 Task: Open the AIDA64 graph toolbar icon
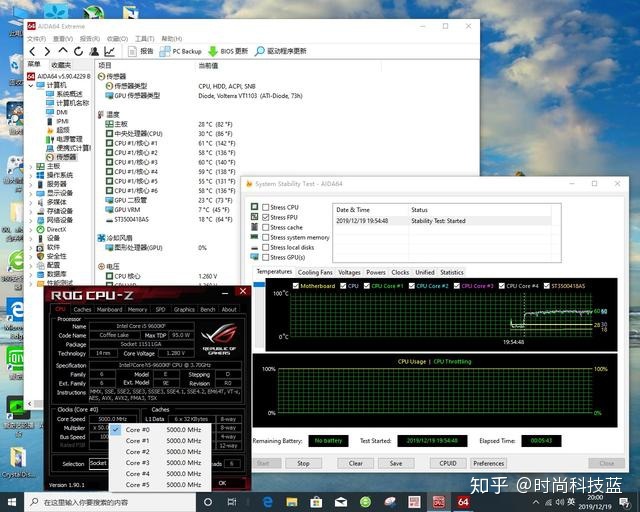coord(109,51)
